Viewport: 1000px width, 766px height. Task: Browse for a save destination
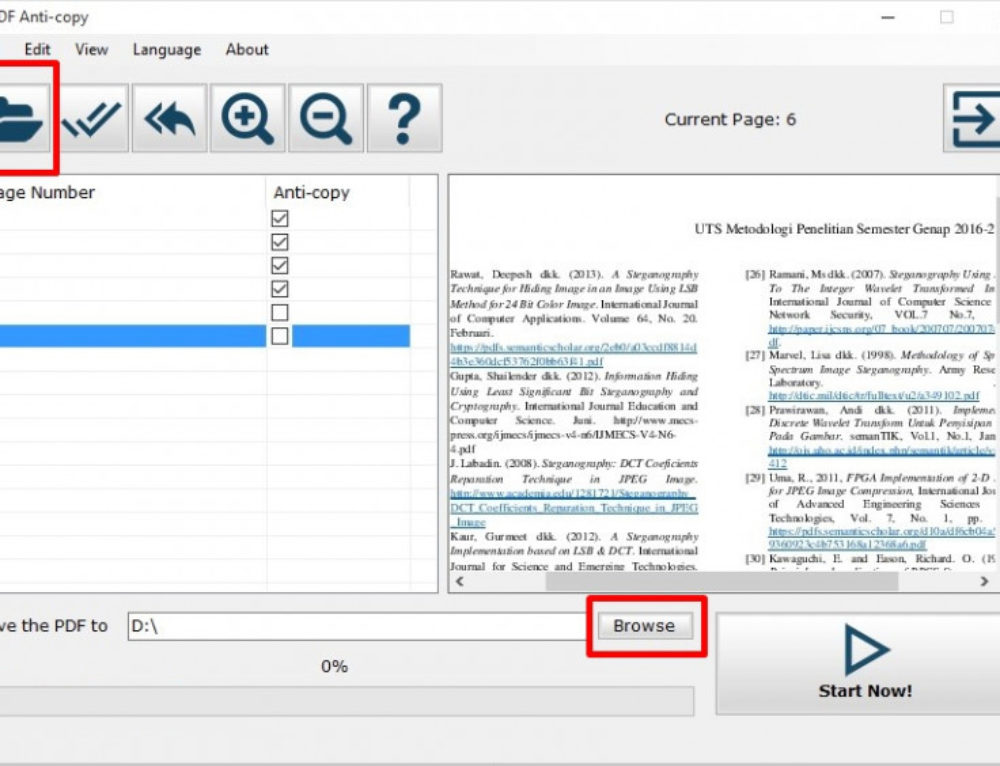[644, 625]
